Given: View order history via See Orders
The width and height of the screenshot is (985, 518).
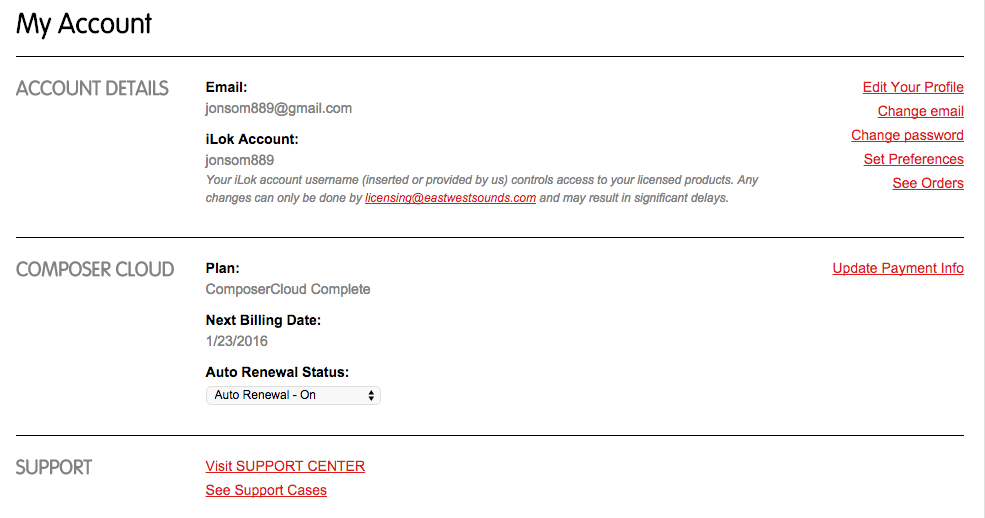Looking at the screenshot, I should (928, 183).
